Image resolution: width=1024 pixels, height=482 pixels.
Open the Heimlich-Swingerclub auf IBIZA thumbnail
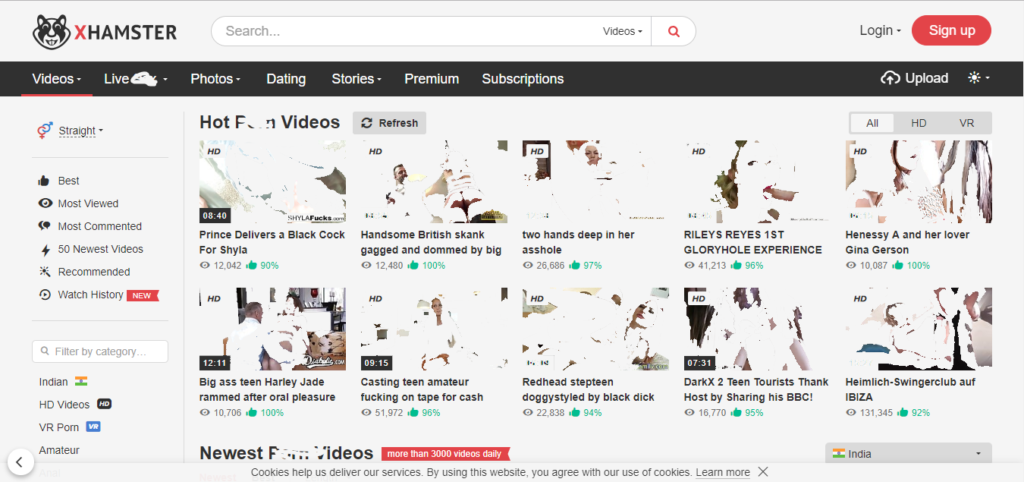point(918,329)
